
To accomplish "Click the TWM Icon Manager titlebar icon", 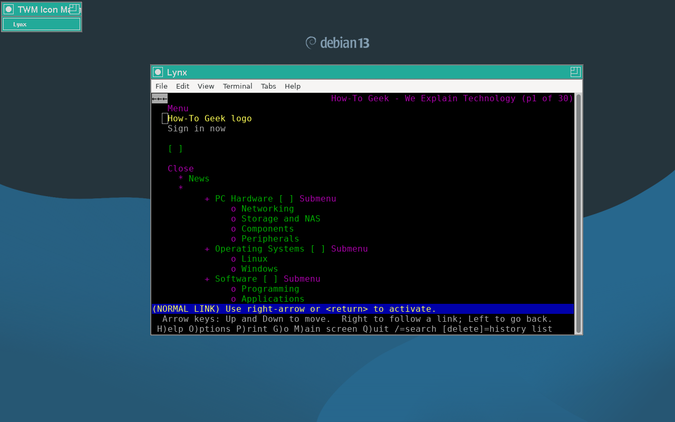I will point(8,9).
